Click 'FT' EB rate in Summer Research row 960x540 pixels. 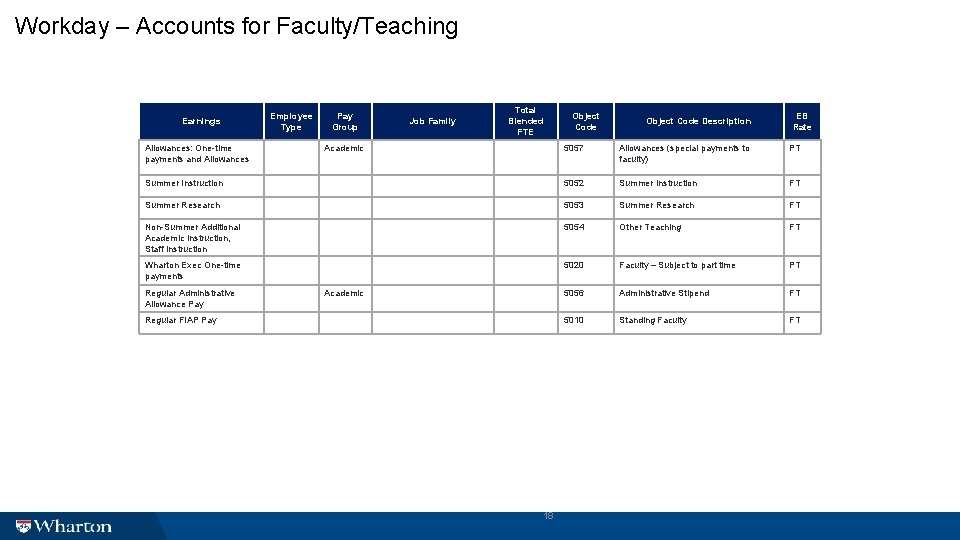795,205
